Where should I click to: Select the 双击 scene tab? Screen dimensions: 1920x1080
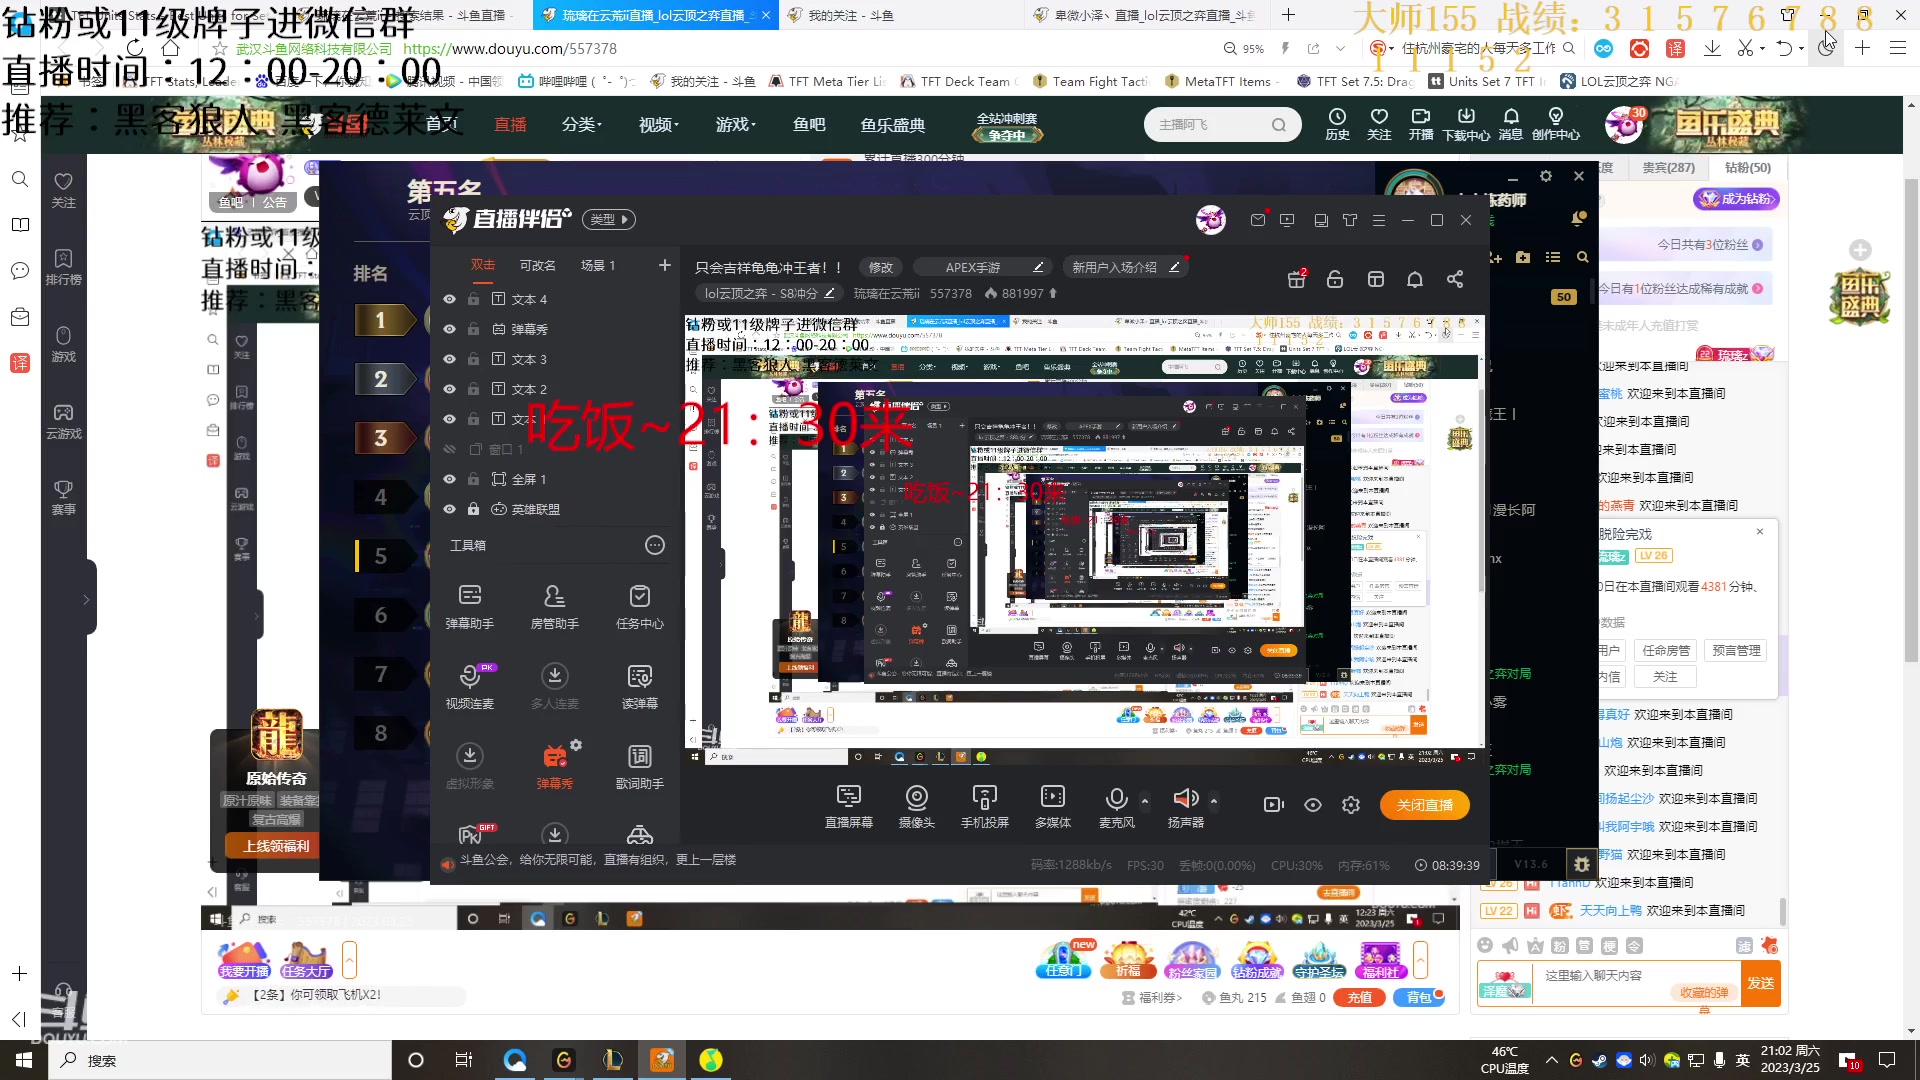(x=483, y=265)
